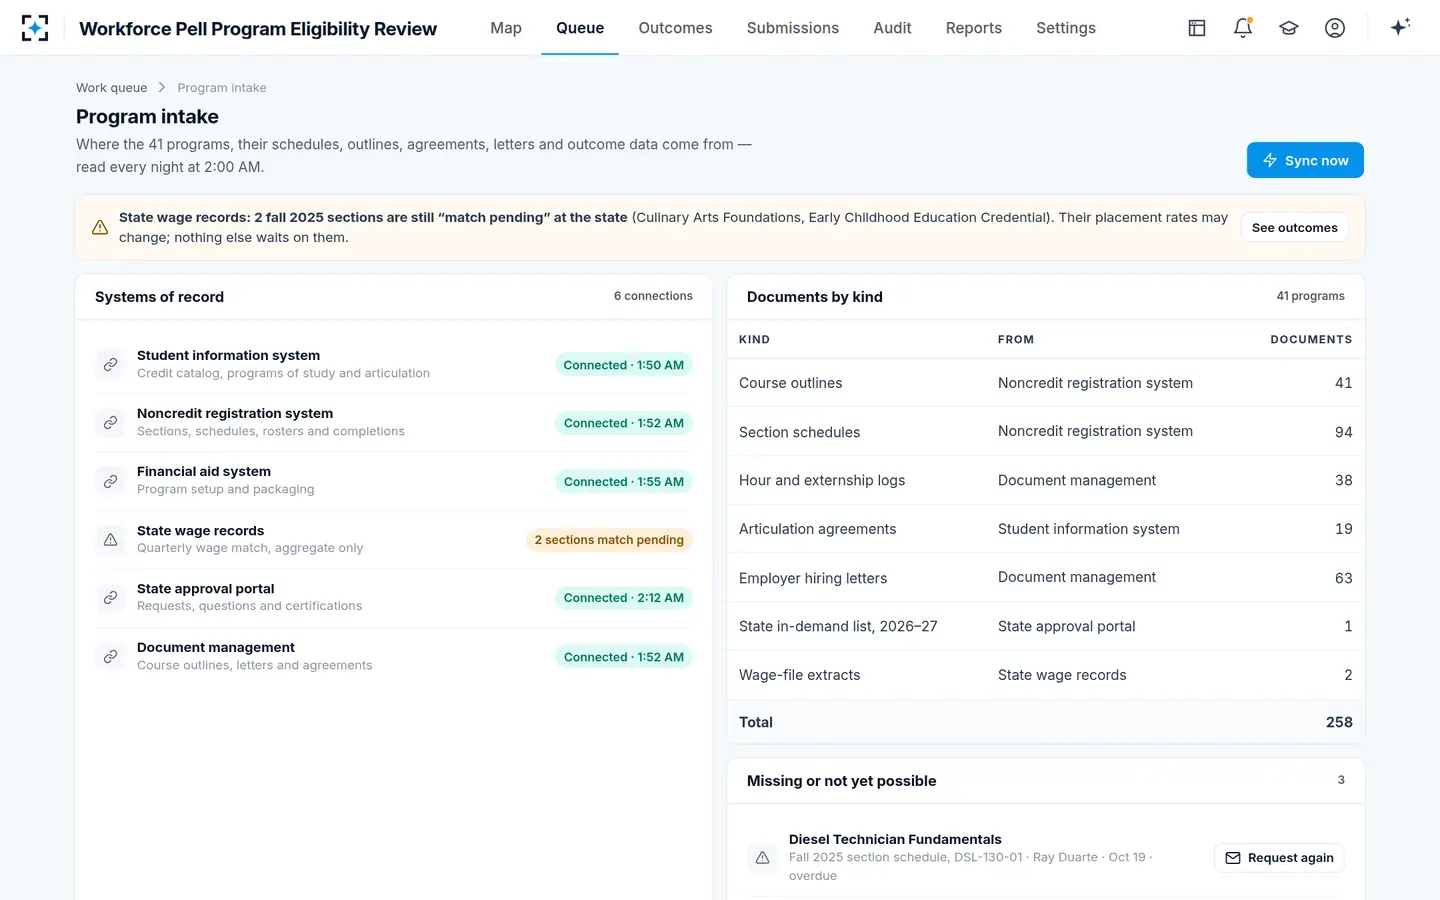Select State in-demand list, 2026–27 row
This screenshot has width=1440, height=900.
[1046, 626]
